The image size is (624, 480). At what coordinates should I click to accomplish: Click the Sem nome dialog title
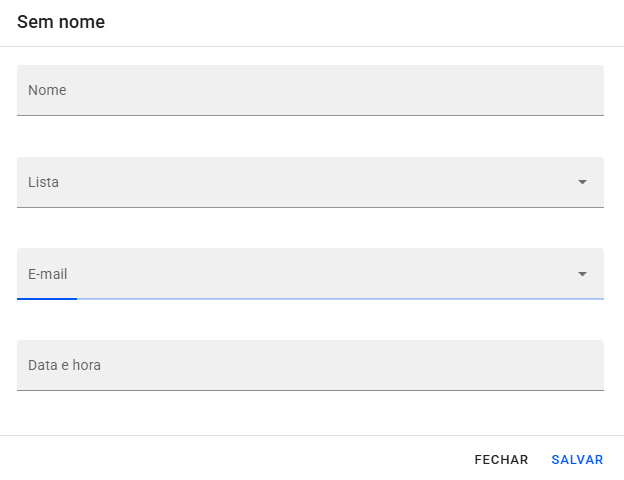point(61,22)
